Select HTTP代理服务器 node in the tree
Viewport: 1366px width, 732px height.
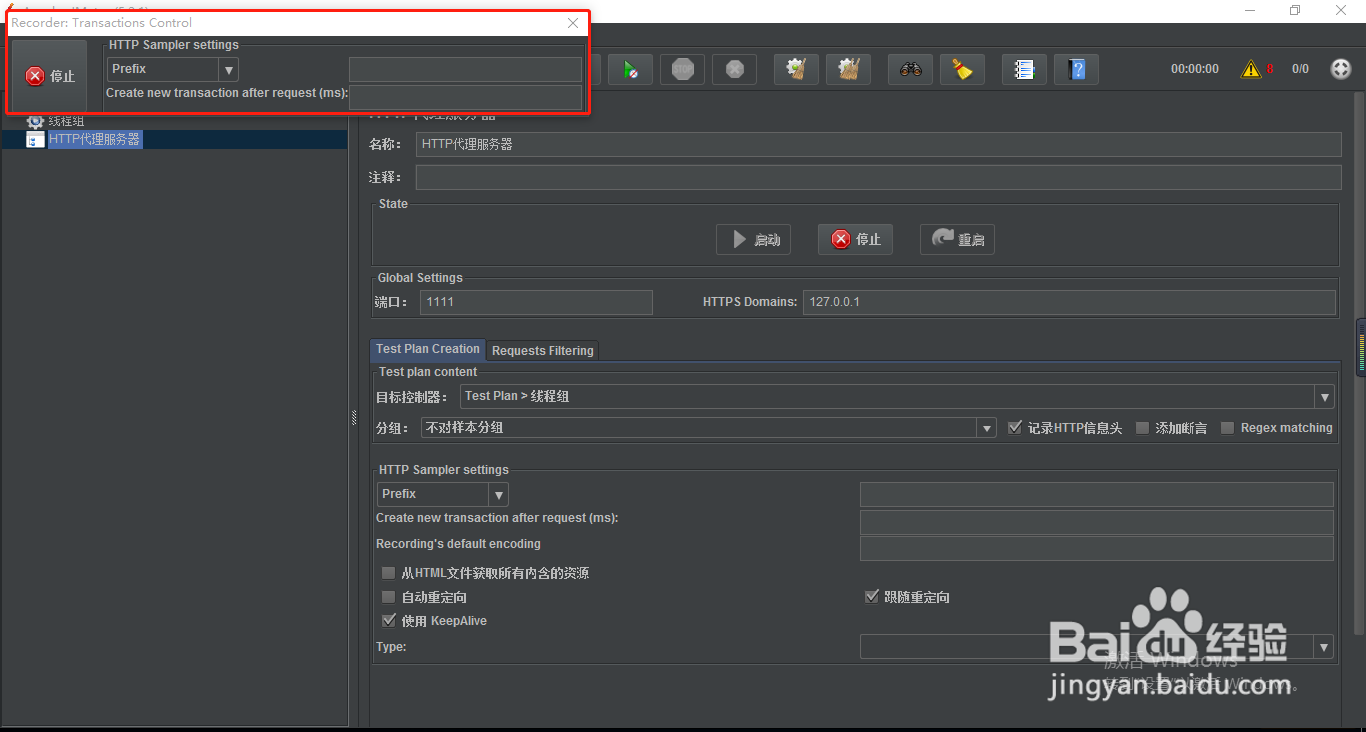(x=95, y=140)
